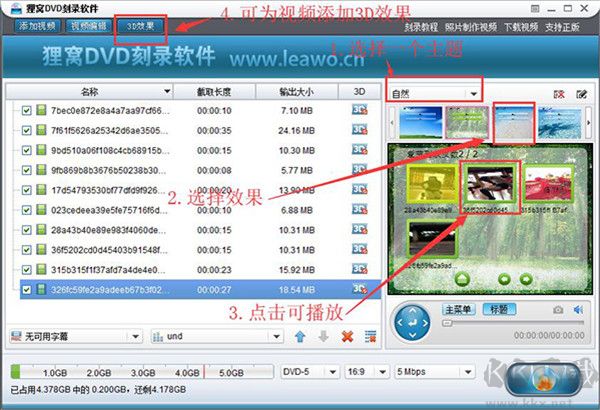Click the app logo in title bar
Screen dimensions: 600x410
[x=16, y=8]
